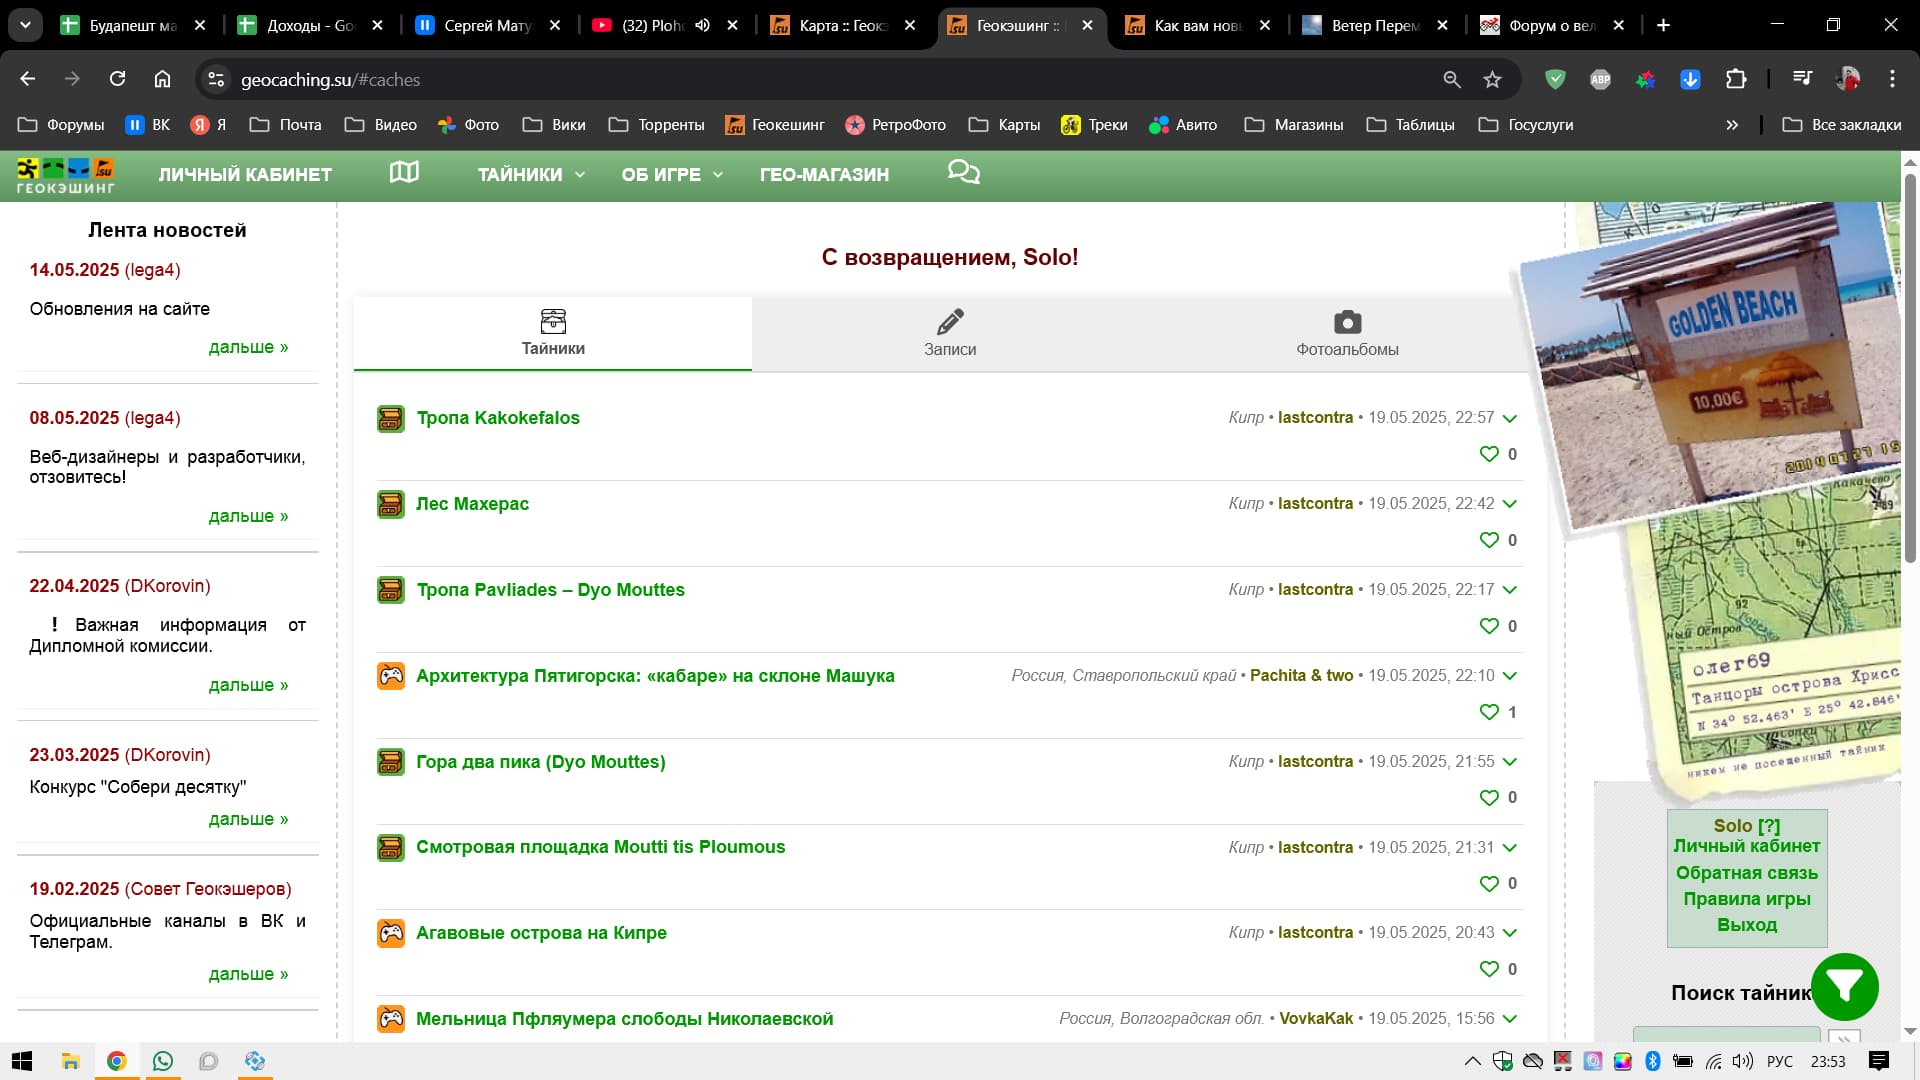Open the browser Extensions puzzle icon

(1736, 80)
